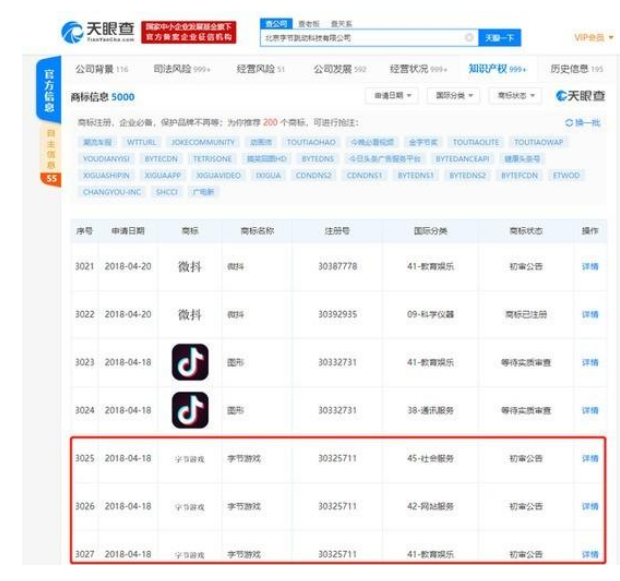Click the JOKECOMMUNITY trademark tag
The image size is (620, 581).
(203, 142)
